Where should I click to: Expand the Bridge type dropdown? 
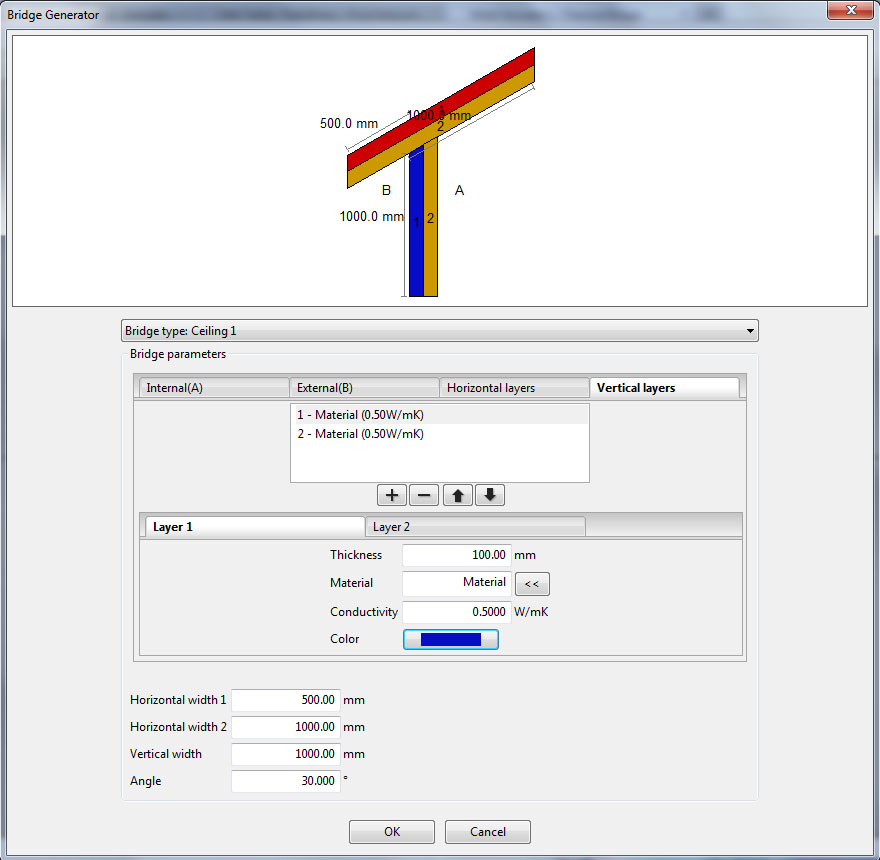(x=439, y=331)
